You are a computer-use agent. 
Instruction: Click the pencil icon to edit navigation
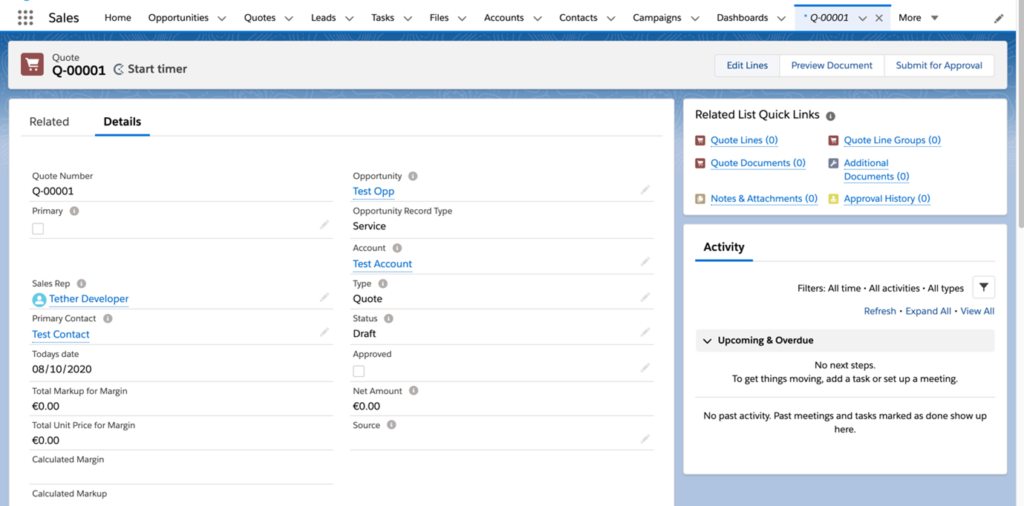click(999, 18)
